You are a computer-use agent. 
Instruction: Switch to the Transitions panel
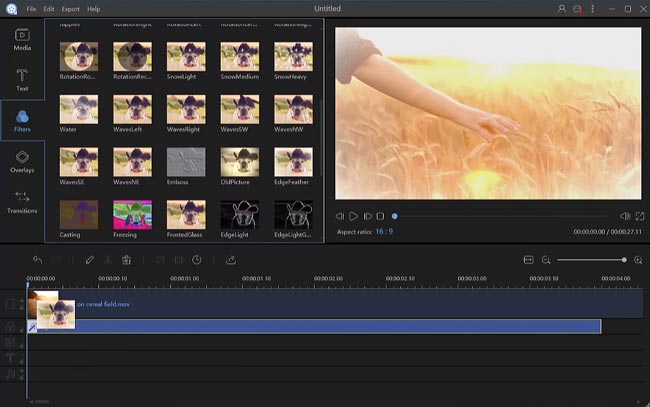22,202
